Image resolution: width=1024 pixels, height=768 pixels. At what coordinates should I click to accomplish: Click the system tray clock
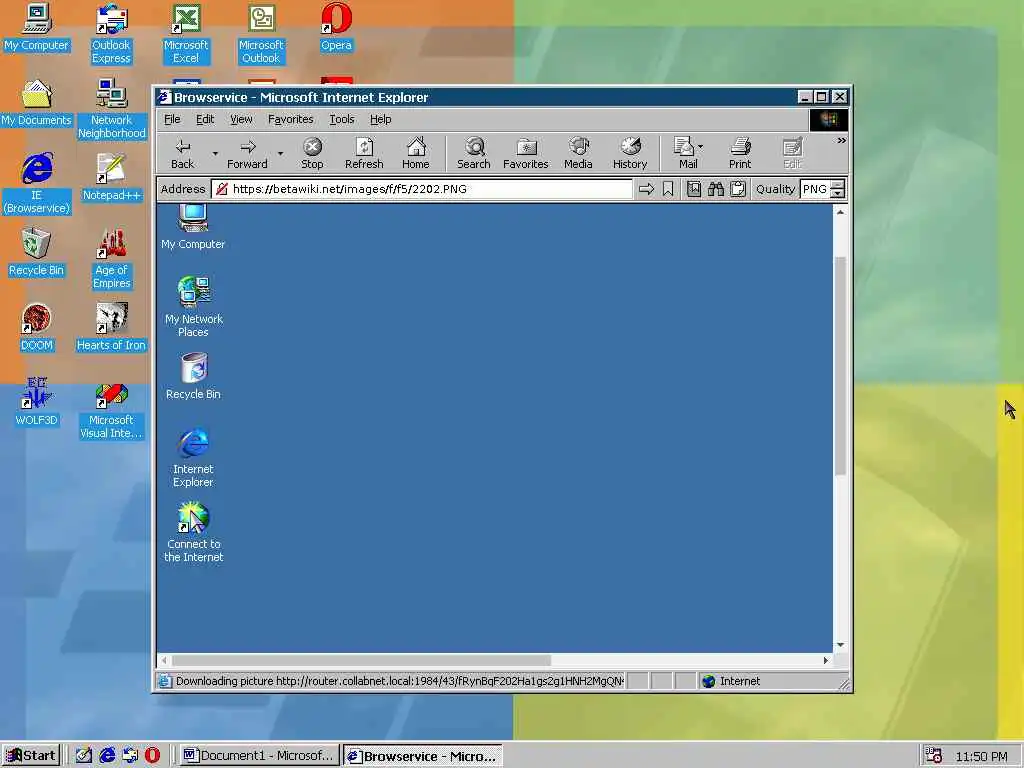tap(982, 756)
